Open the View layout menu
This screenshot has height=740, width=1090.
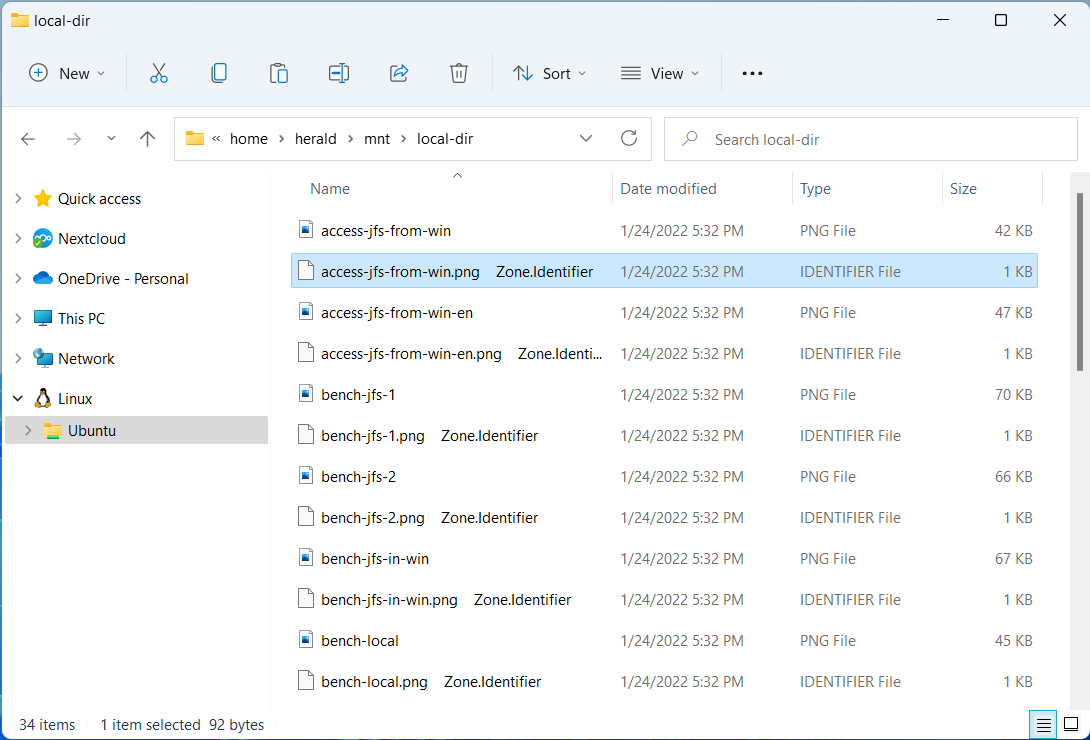pos(660,73)
